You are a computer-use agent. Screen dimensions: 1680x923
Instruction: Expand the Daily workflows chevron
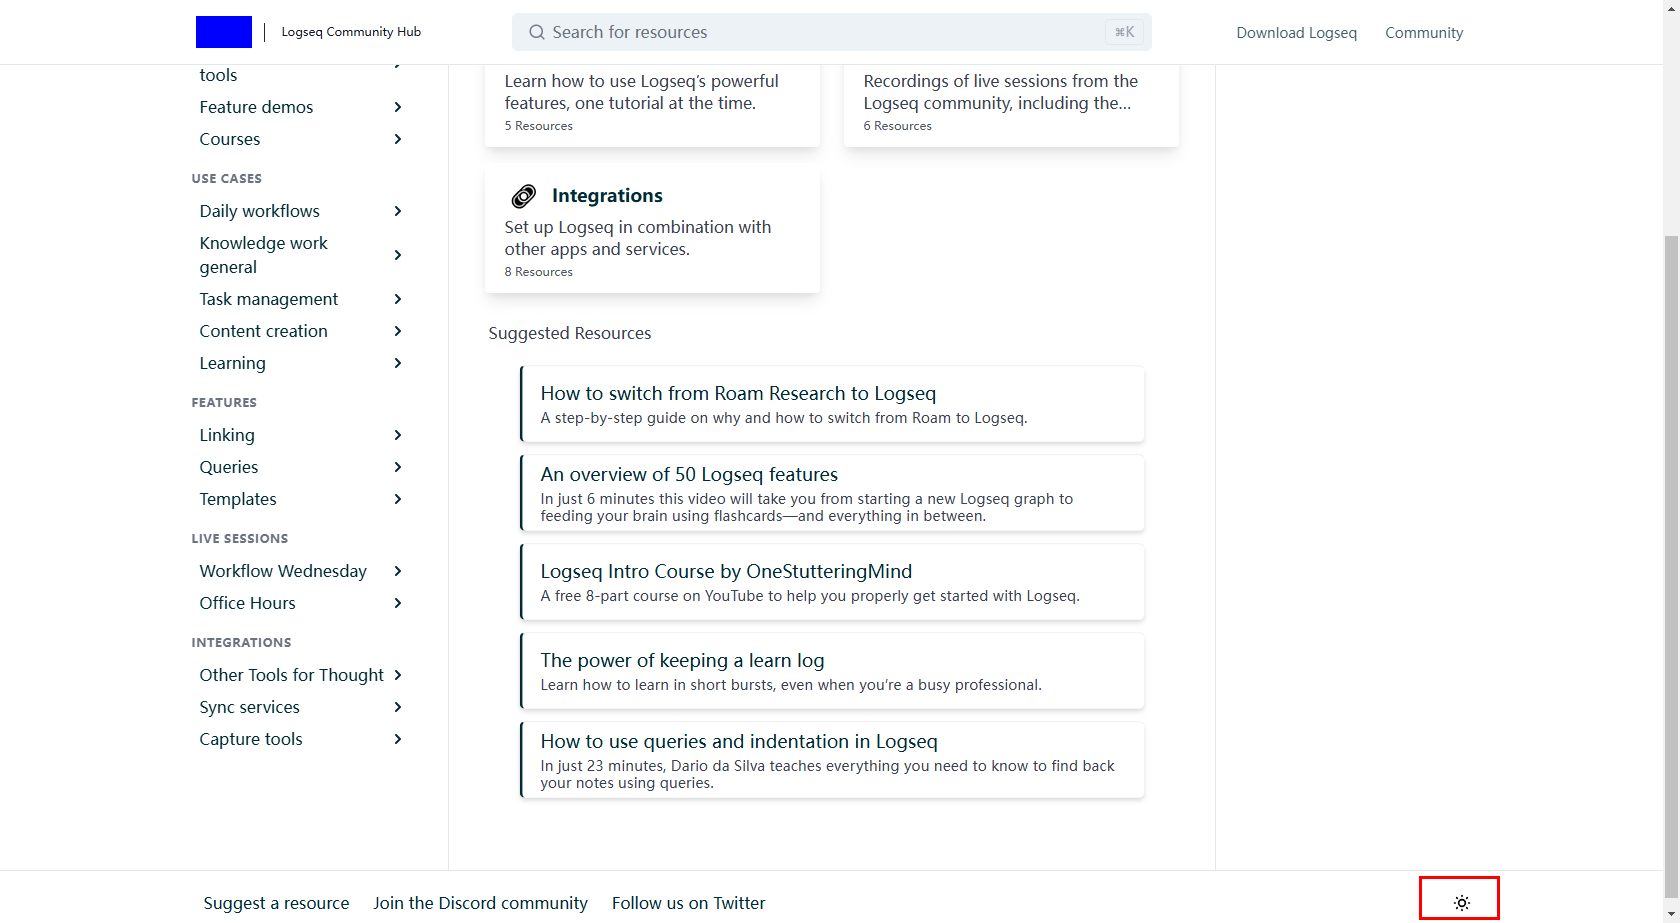398,211
